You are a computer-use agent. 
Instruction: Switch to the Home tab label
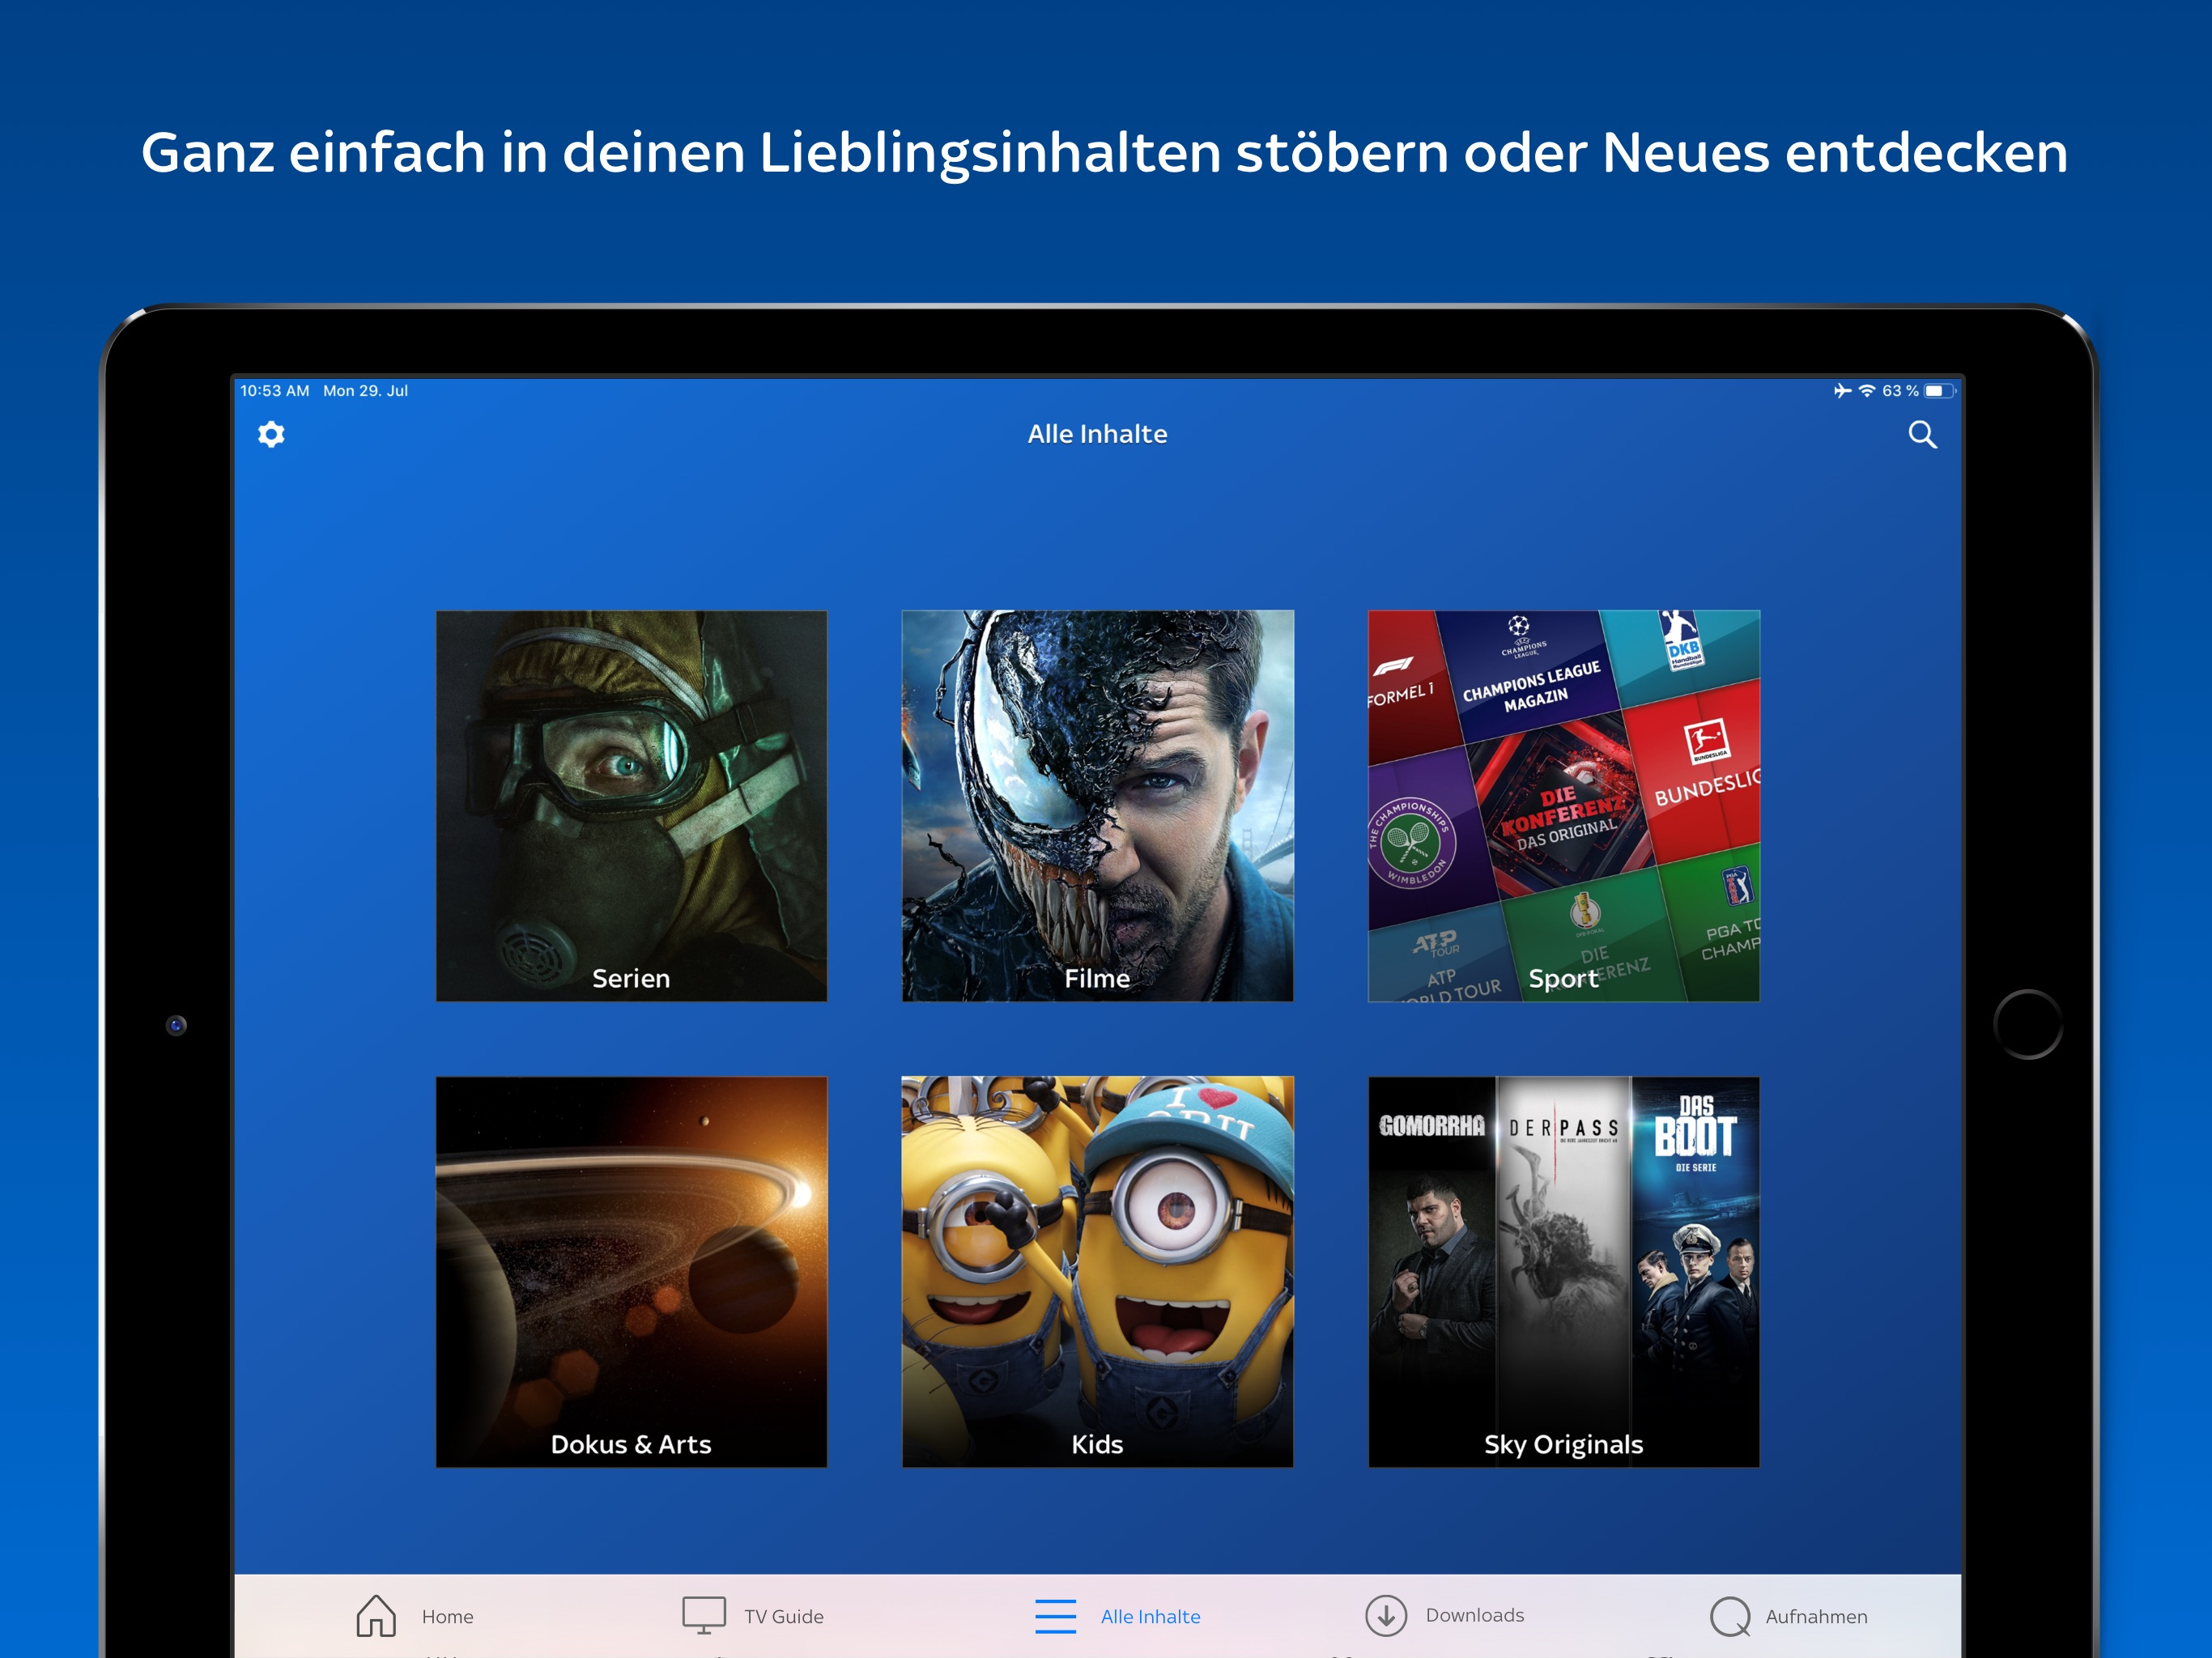click(447, 1616)
